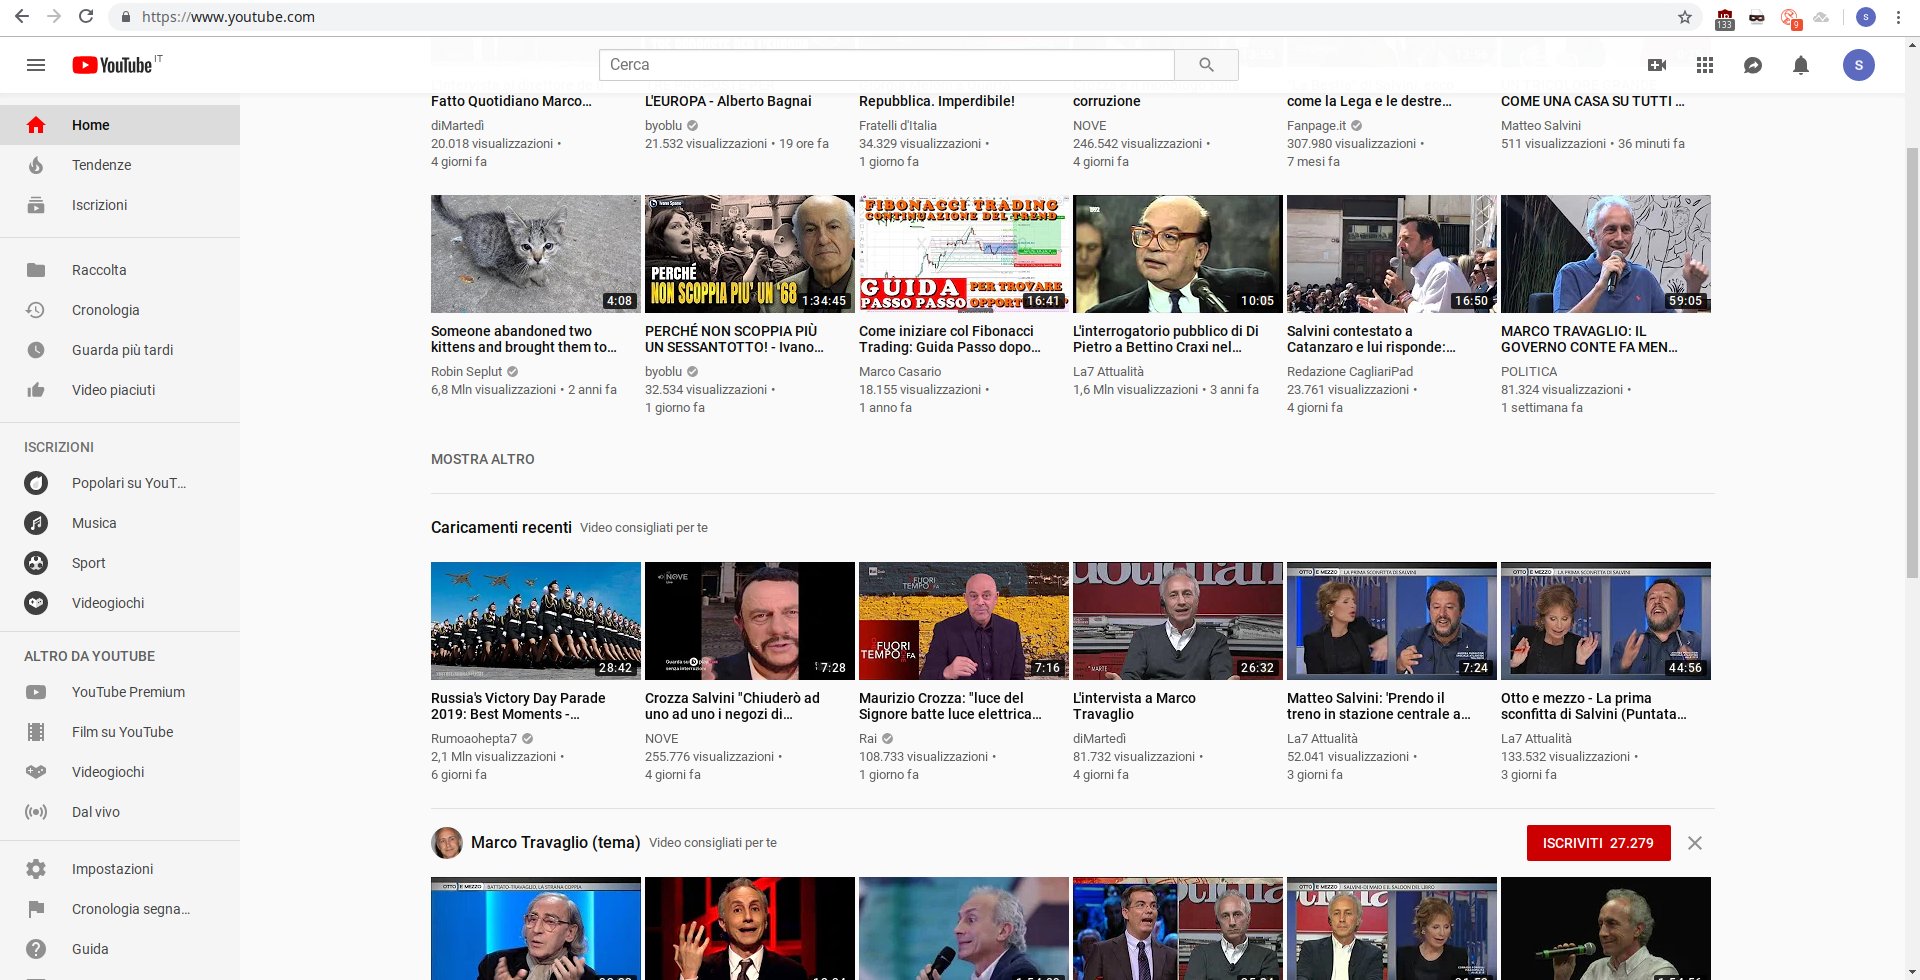Click the Sport channel icon
Viewport: 1920px width, 980px height.
click(x=36, y=563)
